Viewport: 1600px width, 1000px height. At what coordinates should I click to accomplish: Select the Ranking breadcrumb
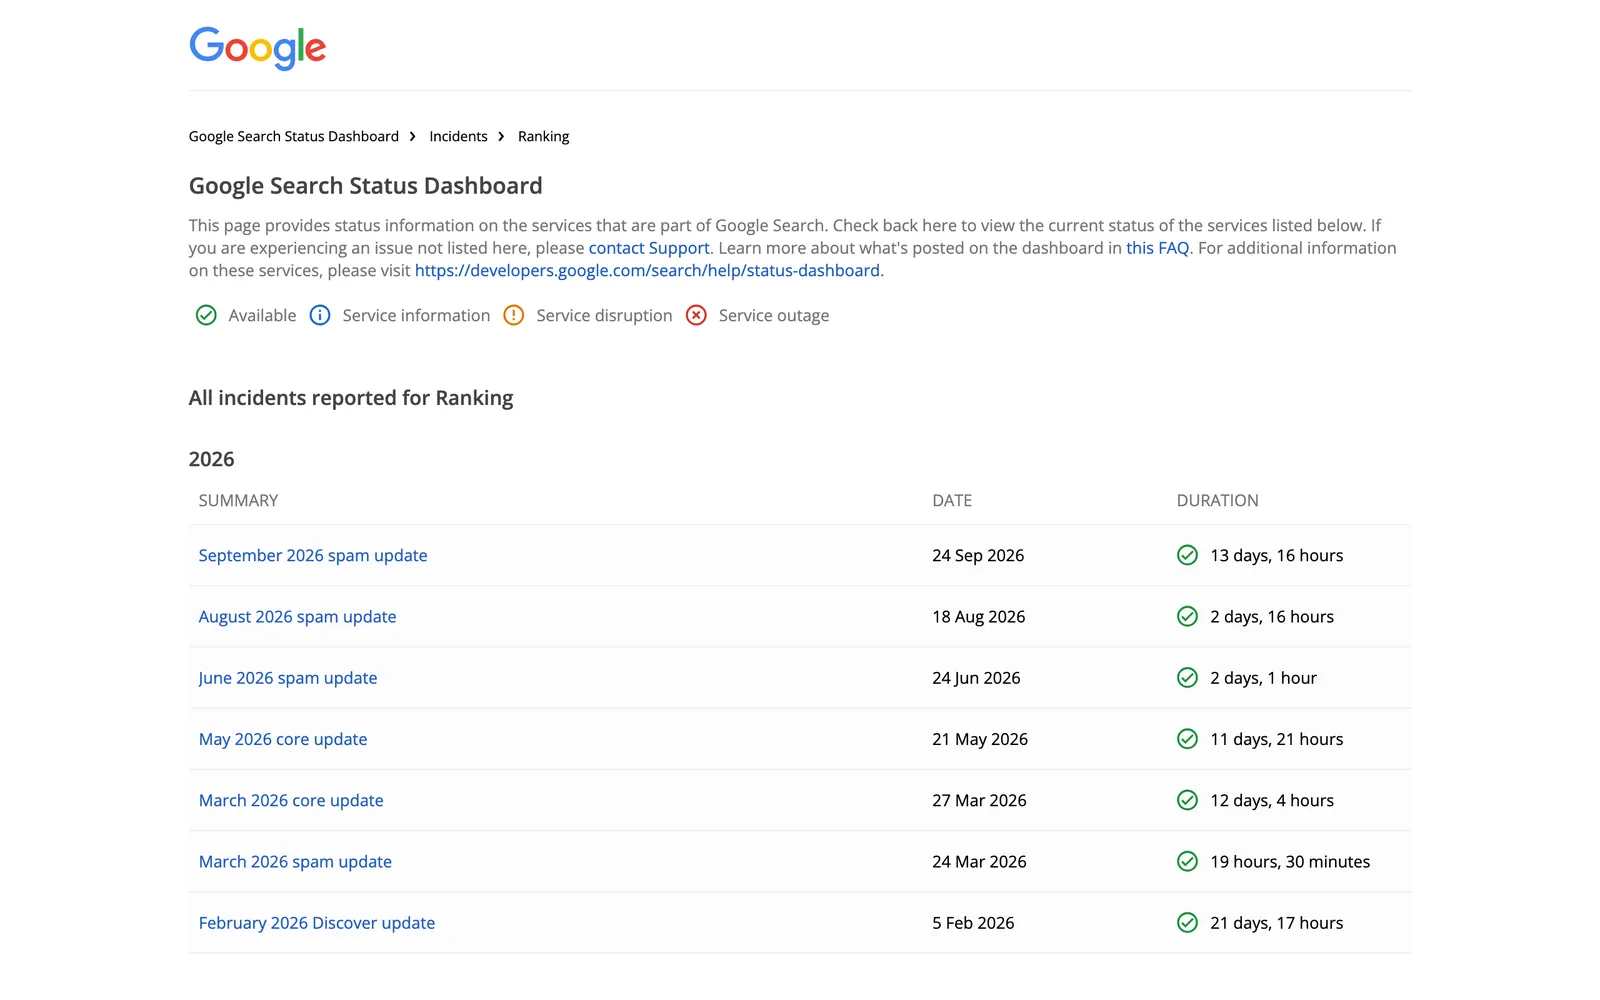point(543,136)
